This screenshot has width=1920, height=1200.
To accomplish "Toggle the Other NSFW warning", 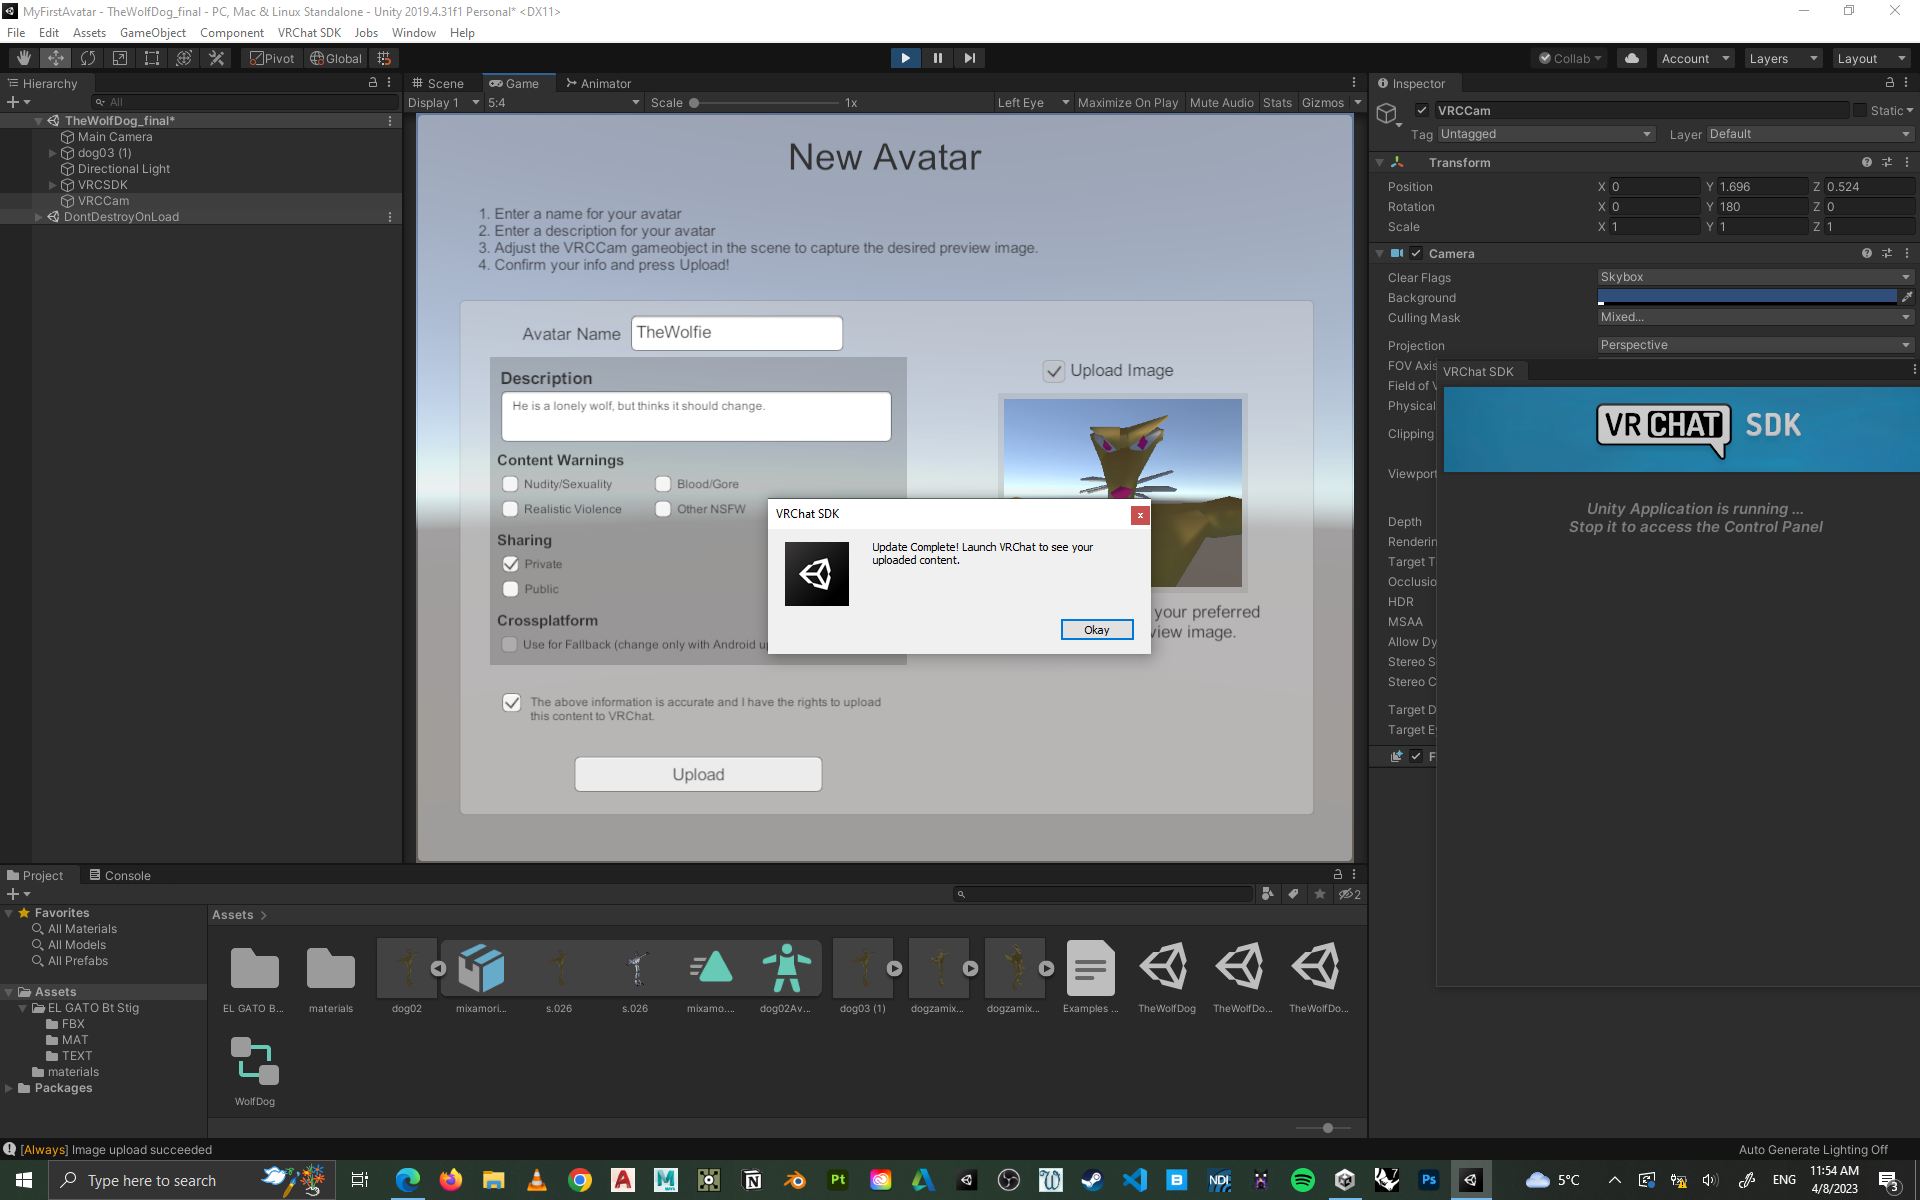I will coord(663,509).
